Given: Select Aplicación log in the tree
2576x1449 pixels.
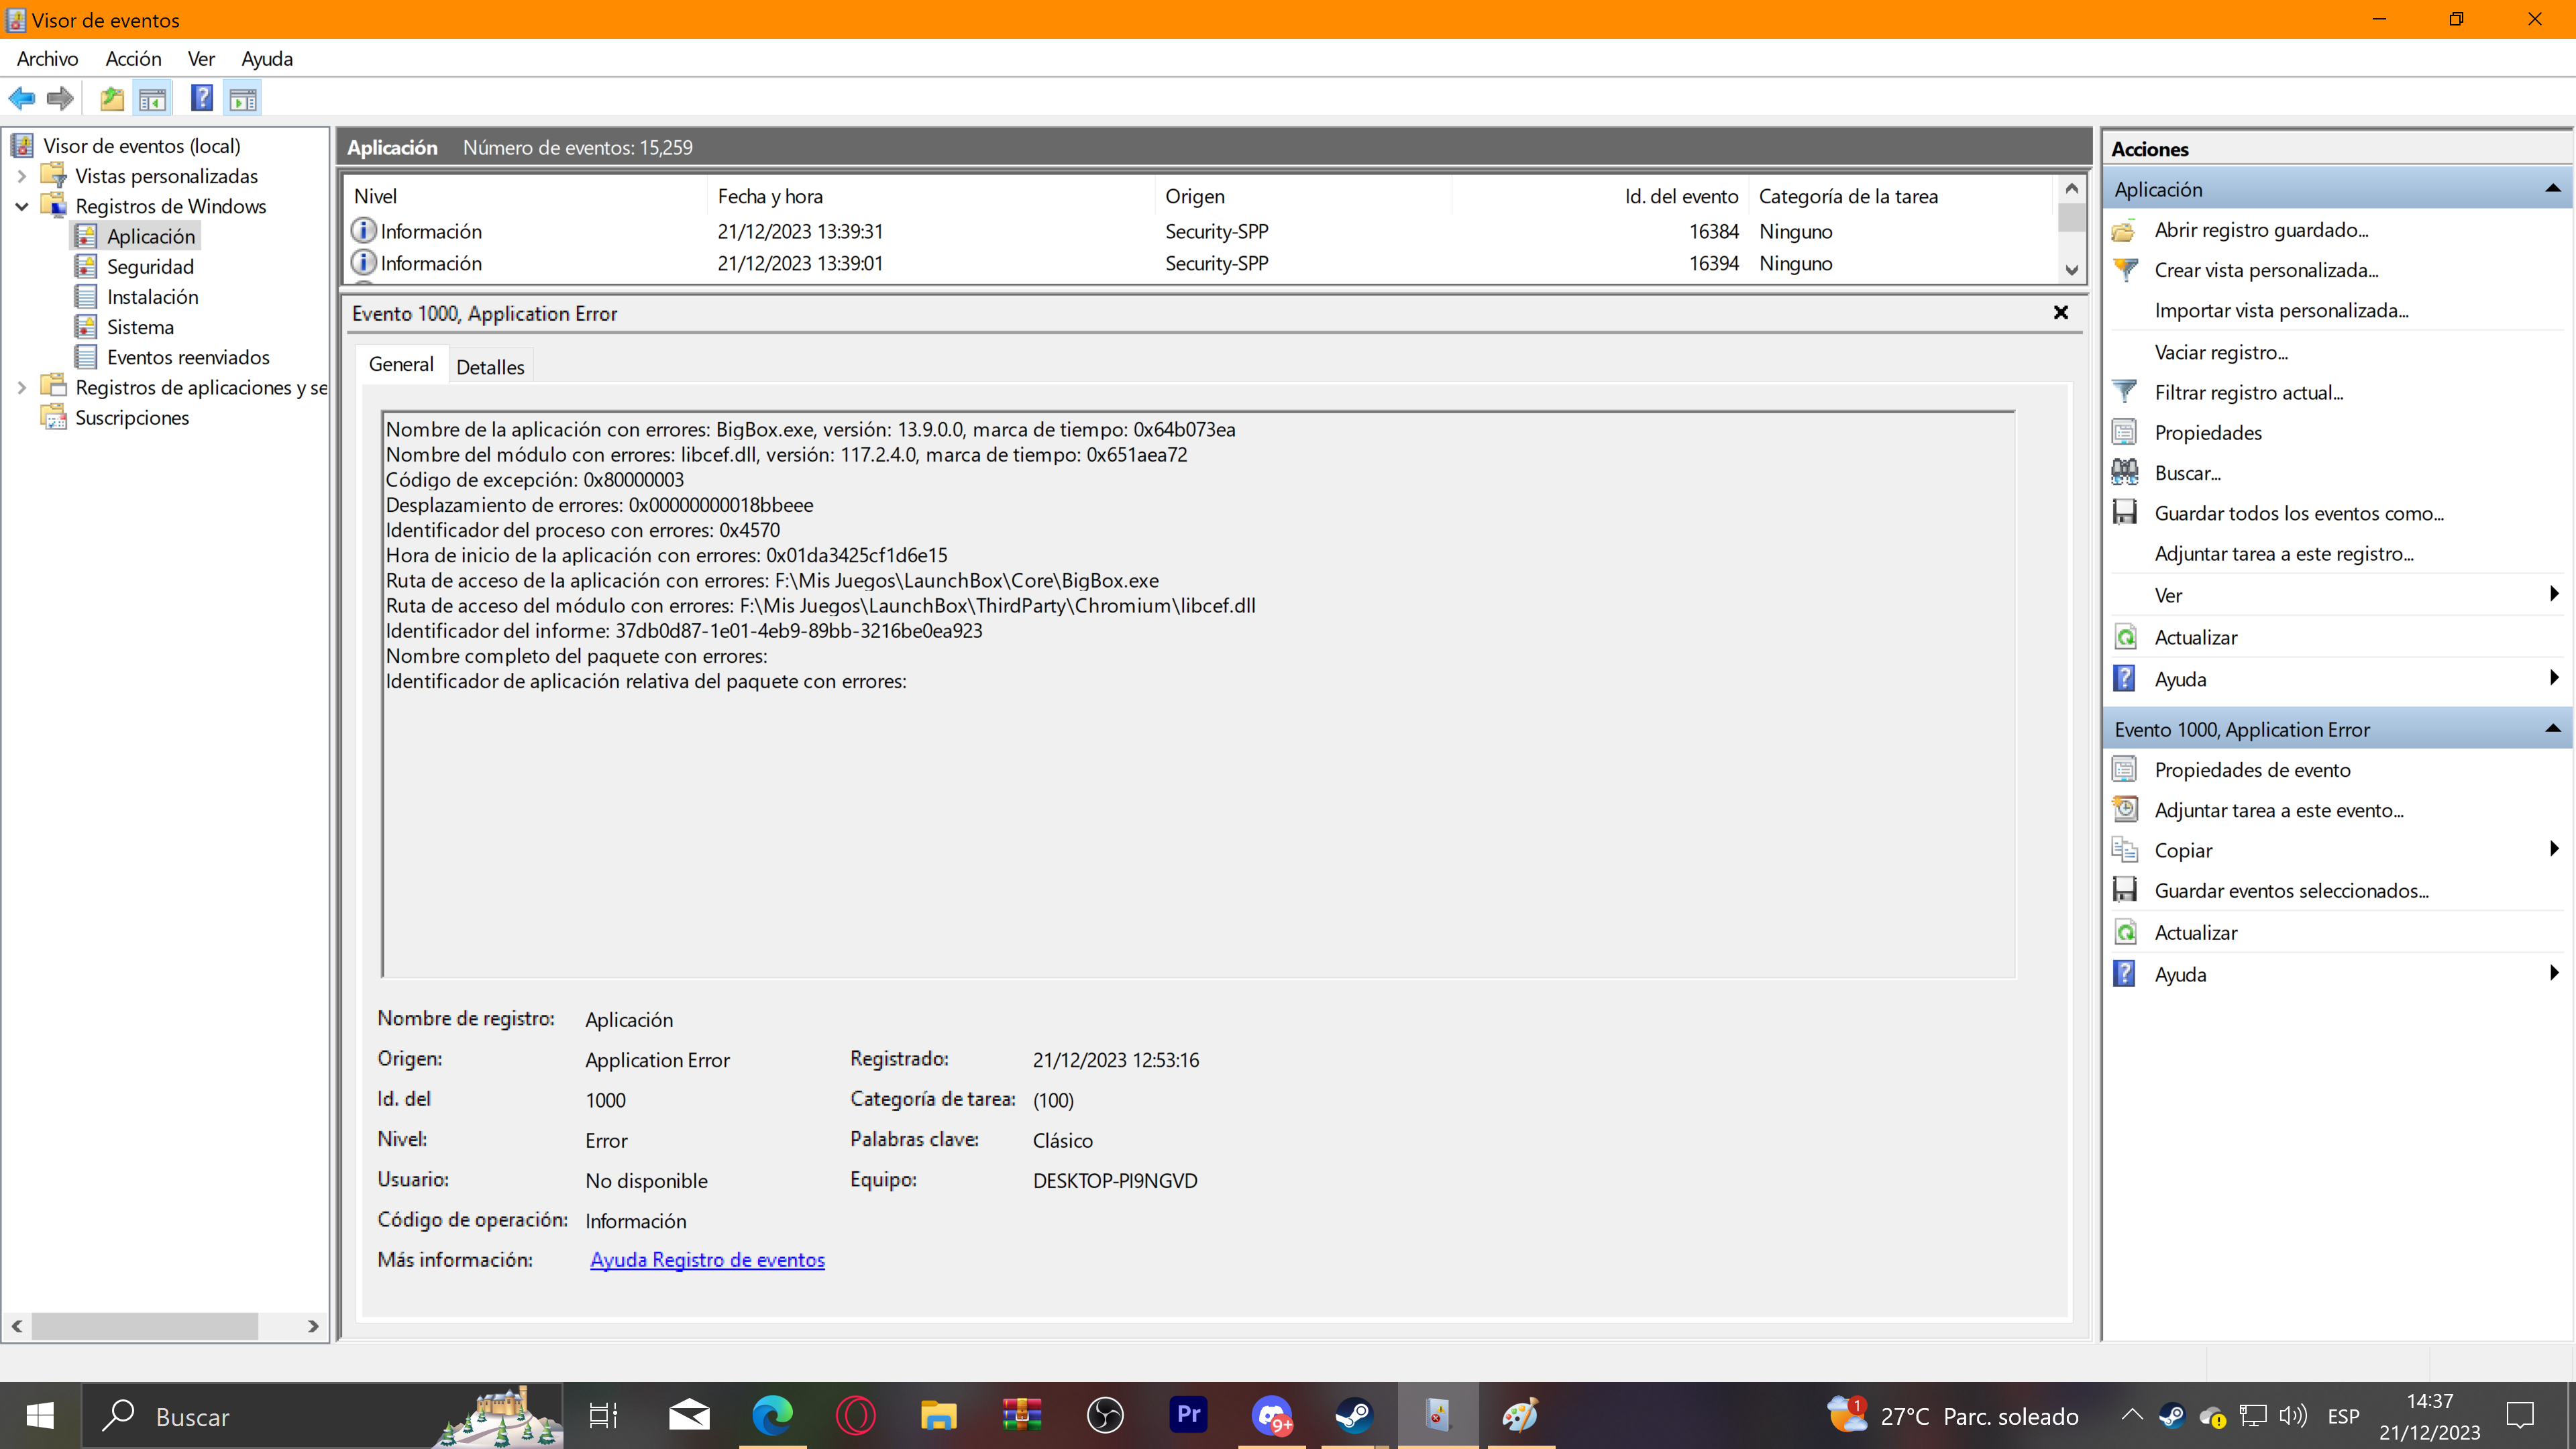Looking at the screenshot, I should point(151,236).
